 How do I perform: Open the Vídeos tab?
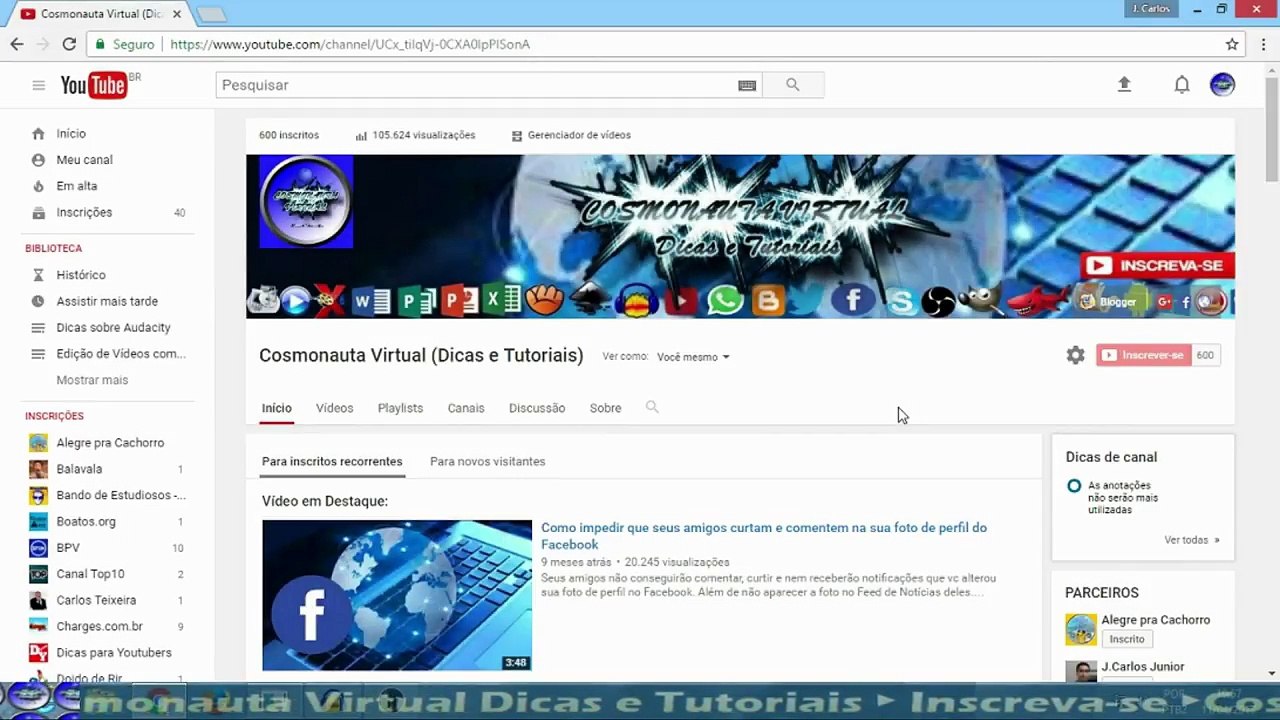click(x=334, y=408)
